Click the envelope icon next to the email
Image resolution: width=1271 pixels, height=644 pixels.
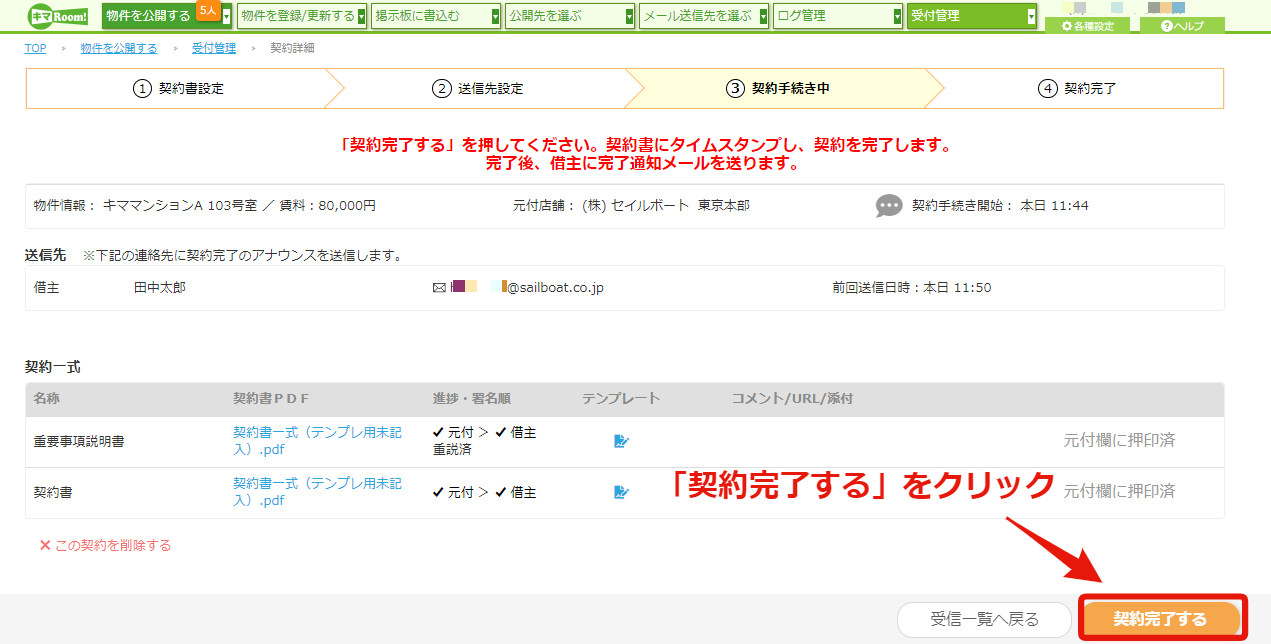coord(439,288)
